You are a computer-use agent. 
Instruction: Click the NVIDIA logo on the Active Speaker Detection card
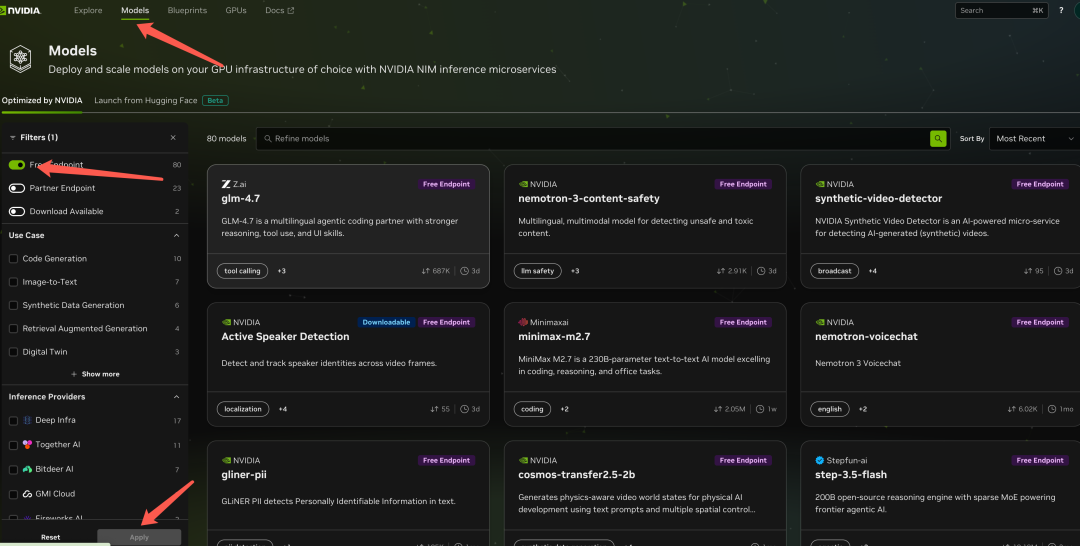pos(226,322)
